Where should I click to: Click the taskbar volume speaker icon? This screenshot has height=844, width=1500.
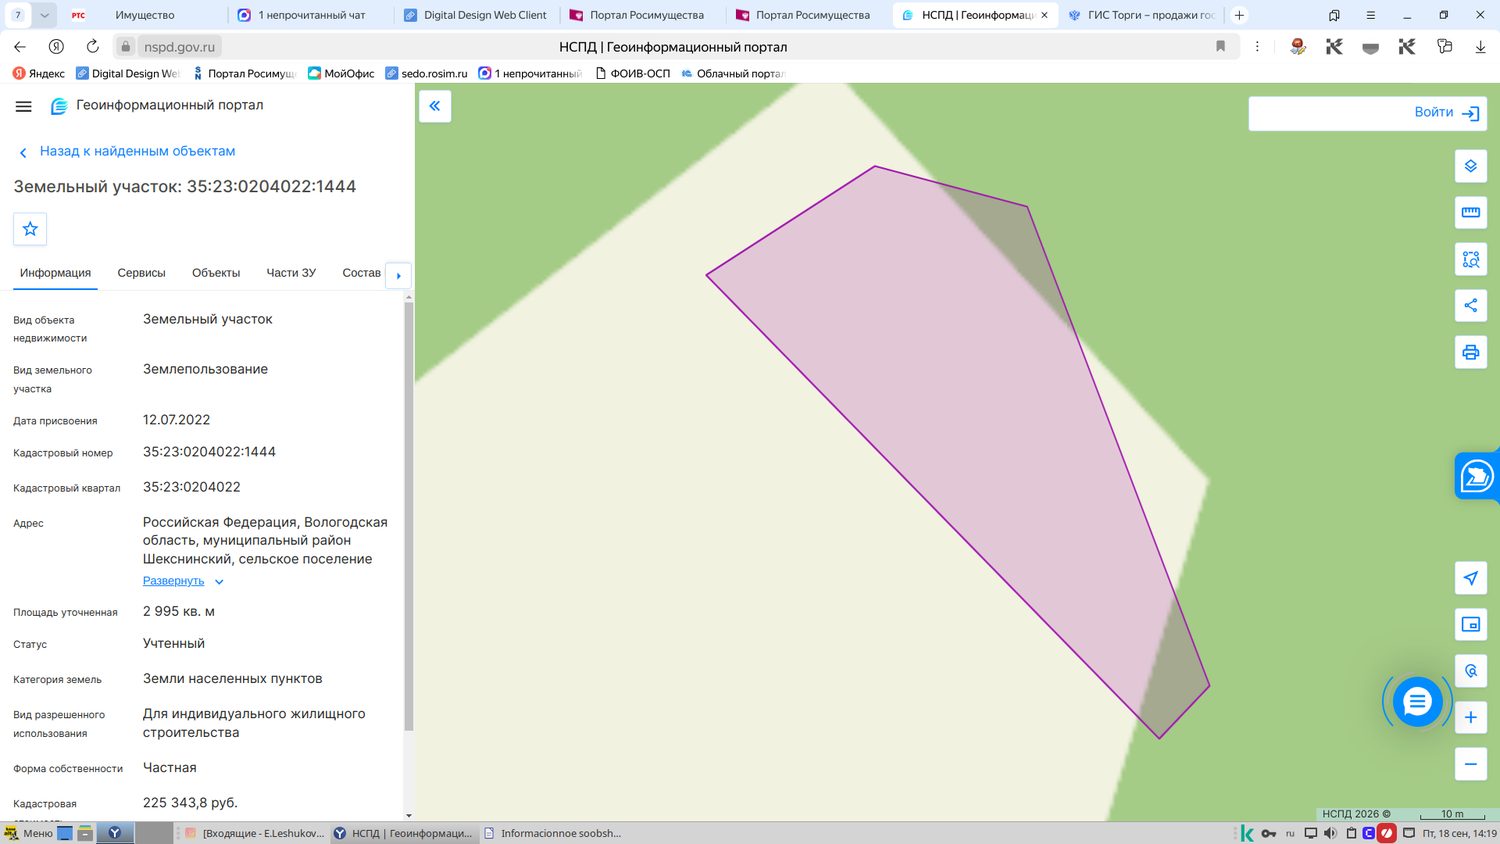tap(1330, 833)
